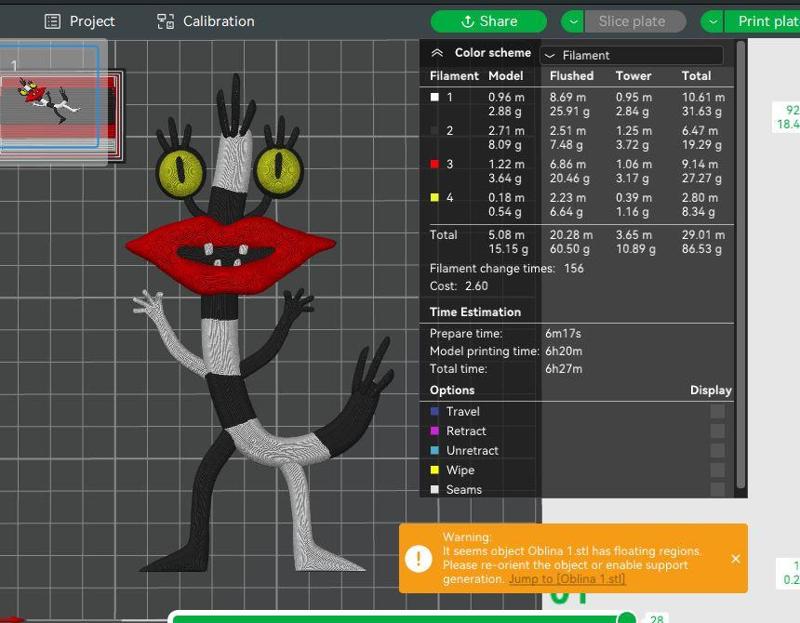Click the statistics panel vertical scrollbar
This screenshot has height=623, width=800.
pyautogui.click(x=741, y=265)
